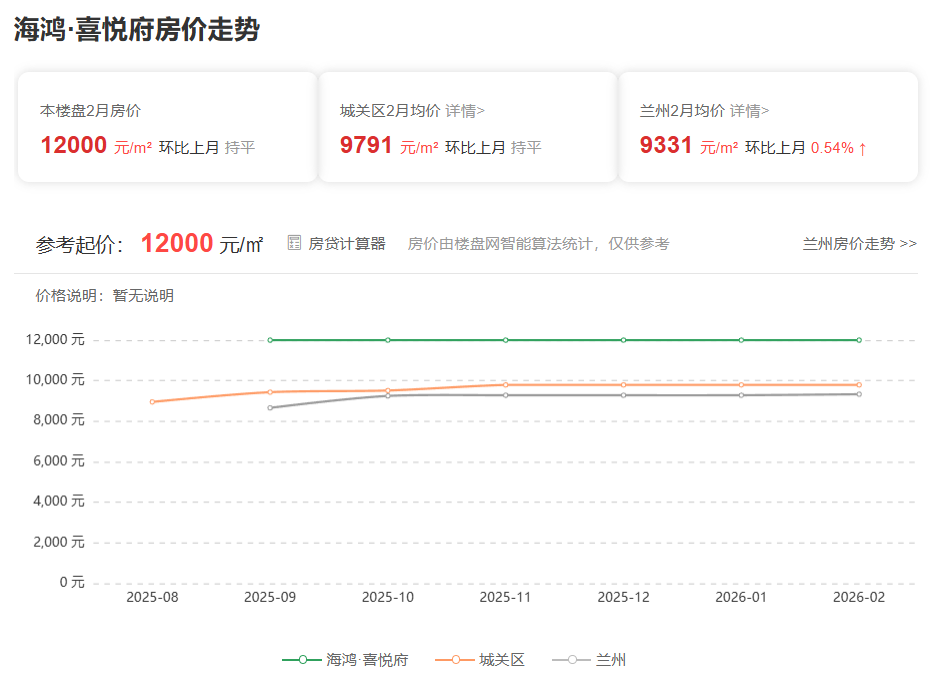Expand 详情 for 城关区2月均价
The height and width of the screenshot is (676, 943).
point(464,110)
